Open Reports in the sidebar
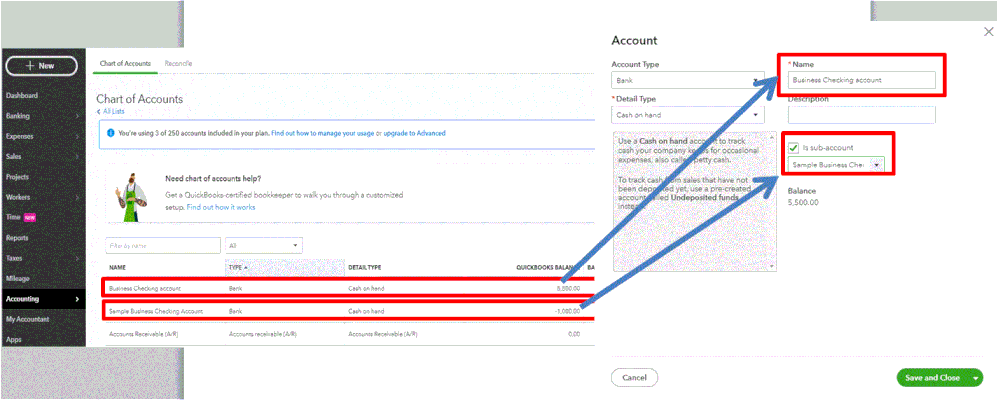Screen dimensions: 998x400 point(17,238)
